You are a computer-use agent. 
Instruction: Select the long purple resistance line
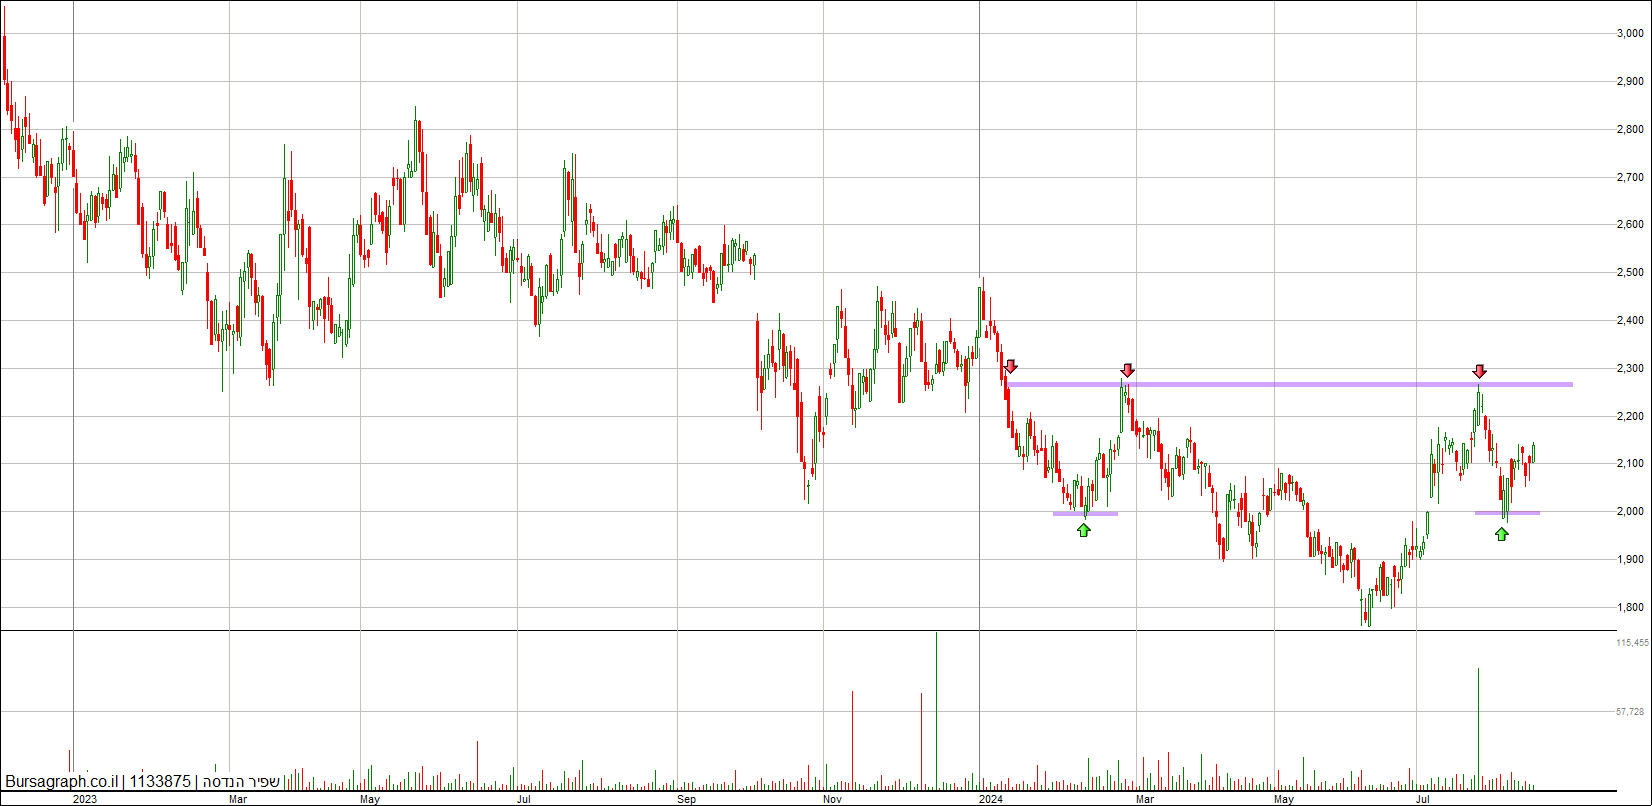(1289, 384)
